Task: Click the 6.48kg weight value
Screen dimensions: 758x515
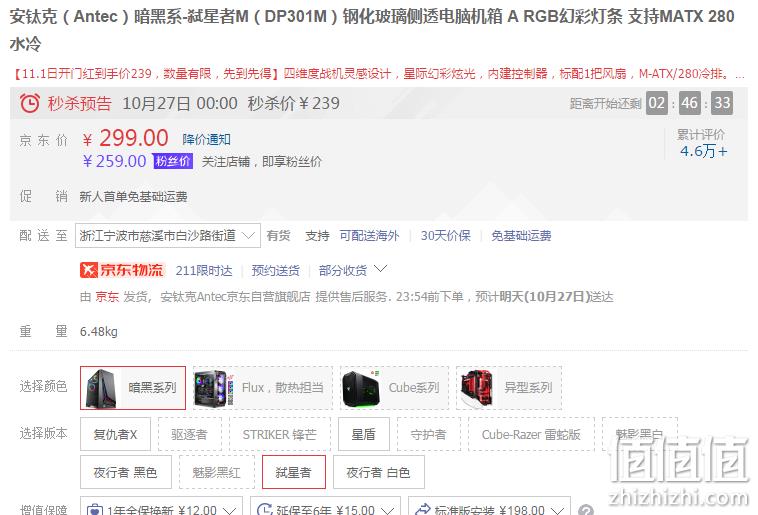Action: click(x=99, y=332)
